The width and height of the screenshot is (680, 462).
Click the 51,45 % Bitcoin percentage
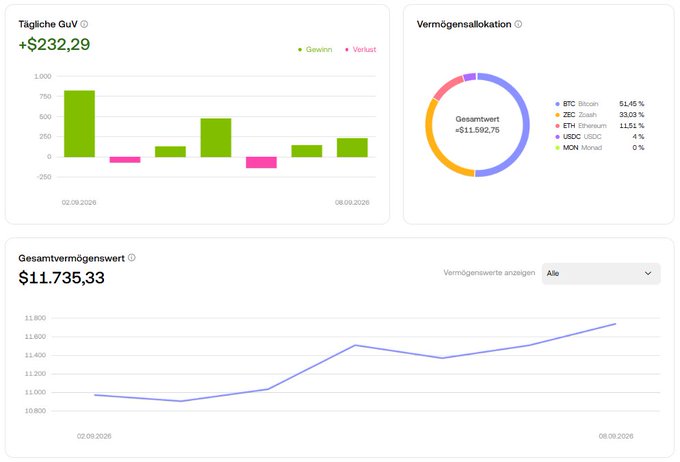(x=631, y=104)
